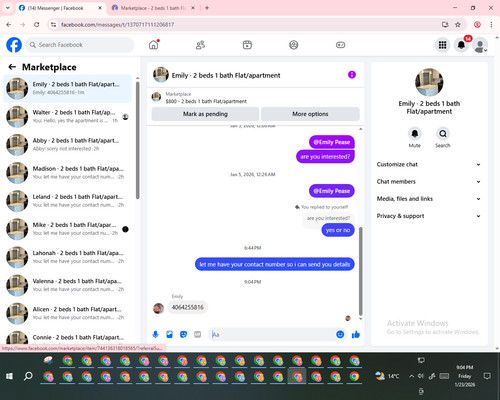Open the tab search dropdown arrow
The width and height of the screenshot is (500, 400).
point(8,8)
